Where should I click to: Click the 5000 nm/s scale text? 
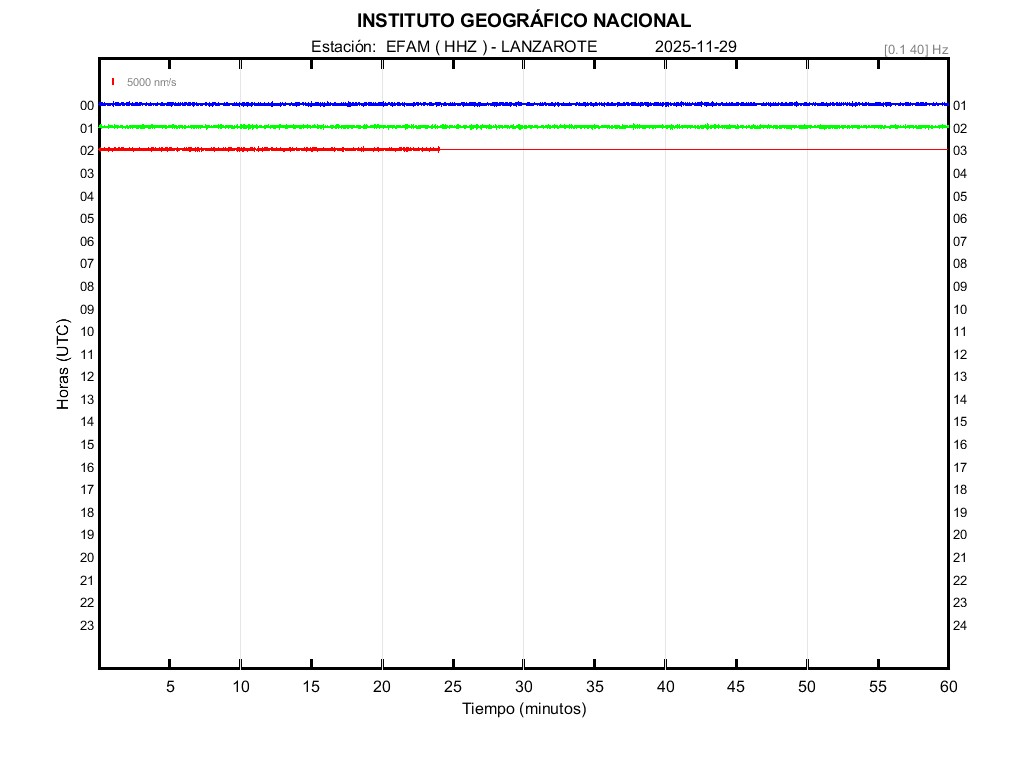tap(151, 82)
